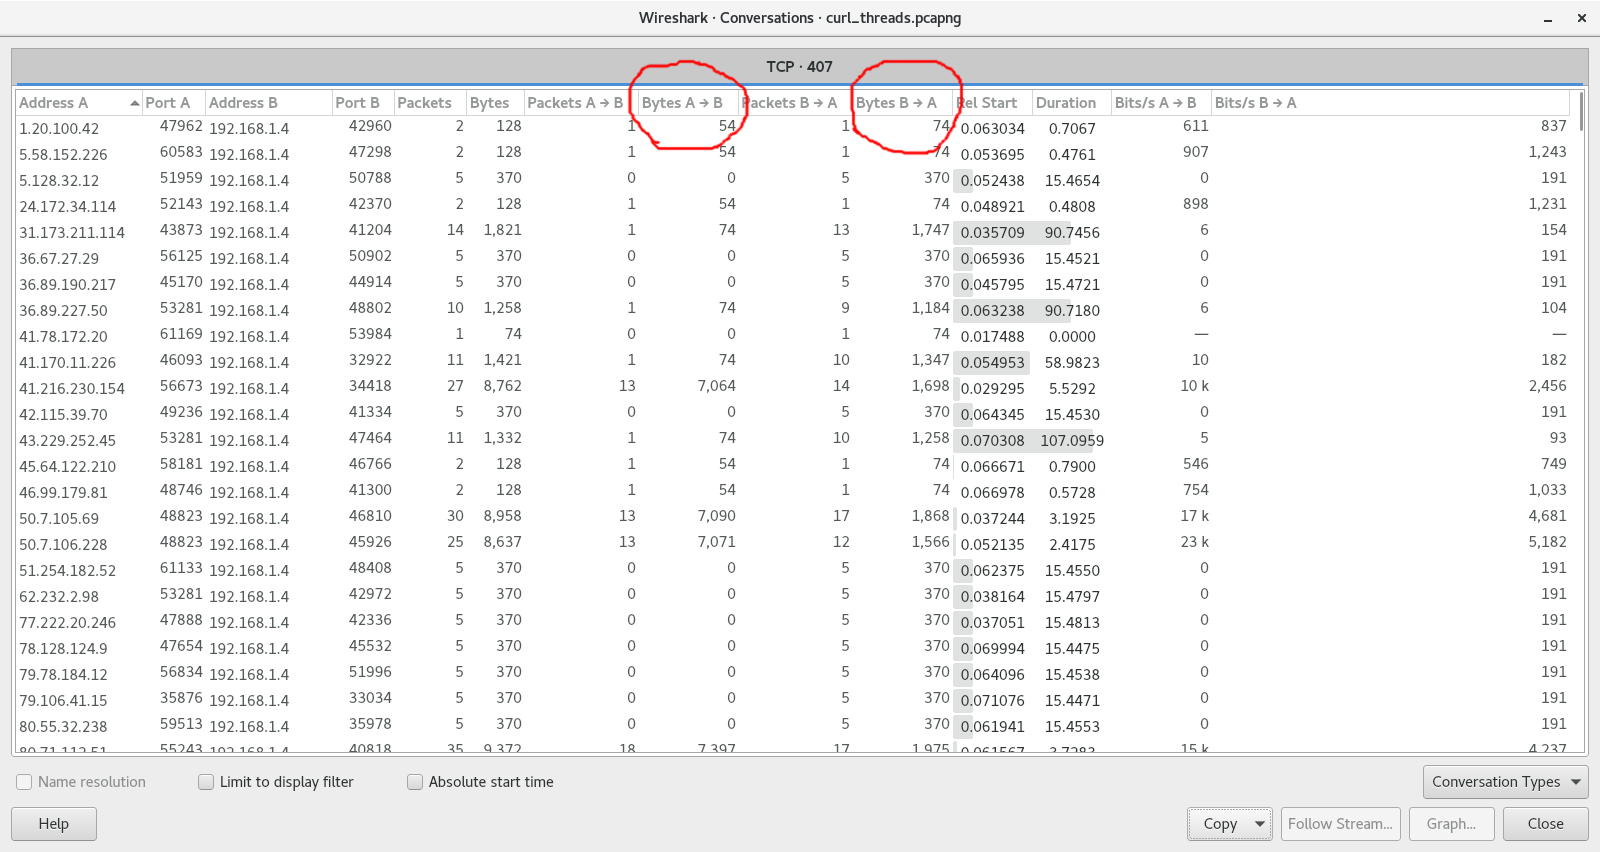Screen dimensions: 1600x852
Task: Click the Address A sort arrow indicator
Action: tap(134, 103)
